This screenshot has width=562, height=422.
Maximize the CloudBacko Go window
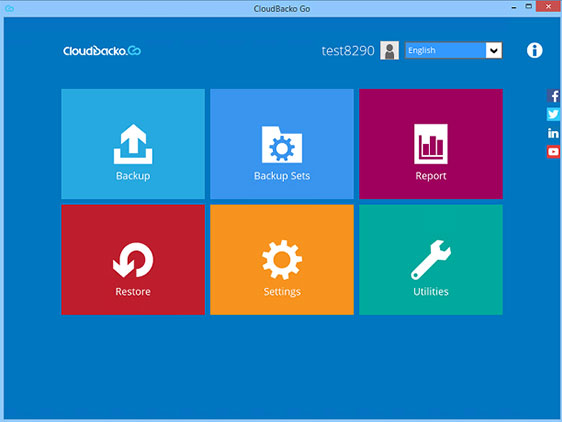(529, 6)
